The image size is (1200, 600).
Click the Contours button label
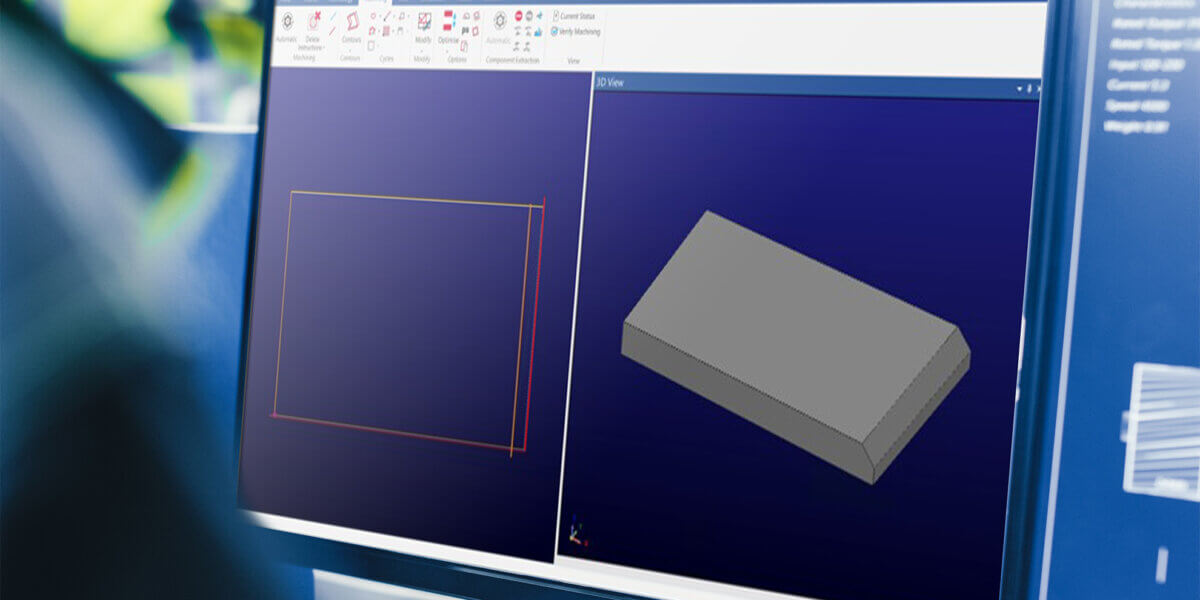(x=352, y=40)
